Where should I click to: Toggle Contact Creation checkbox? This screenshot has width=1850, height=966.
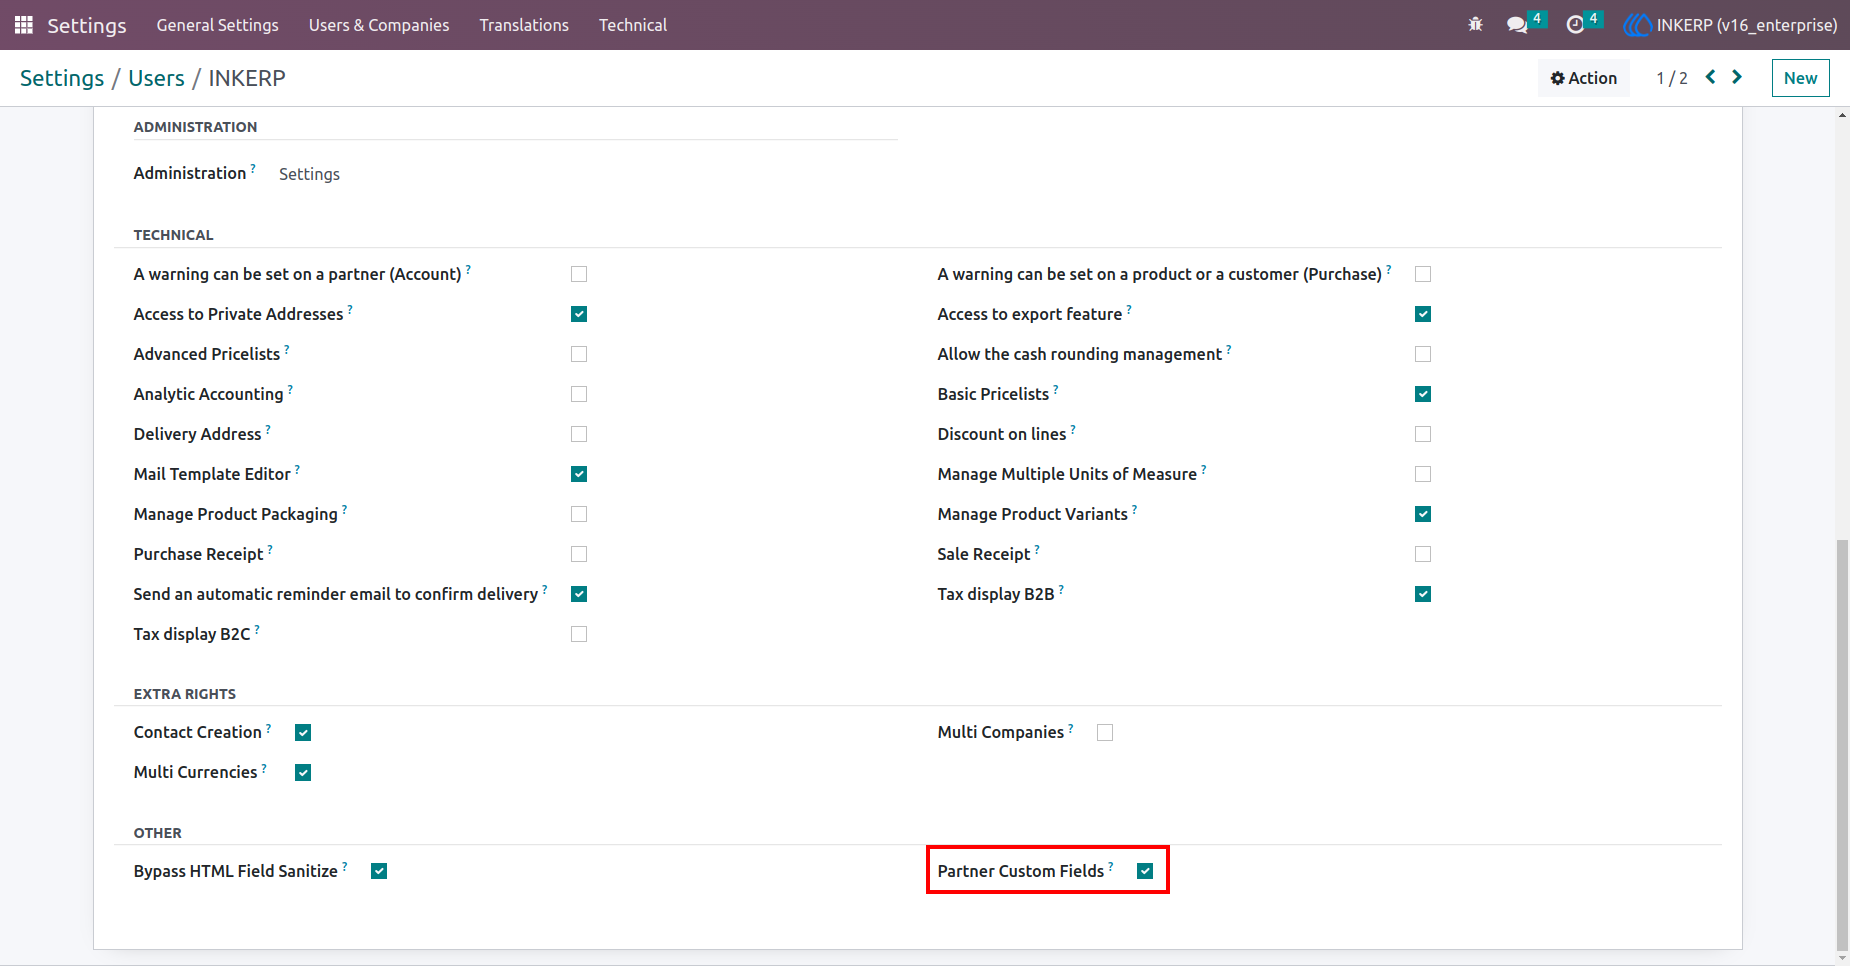tap(303, 733)
